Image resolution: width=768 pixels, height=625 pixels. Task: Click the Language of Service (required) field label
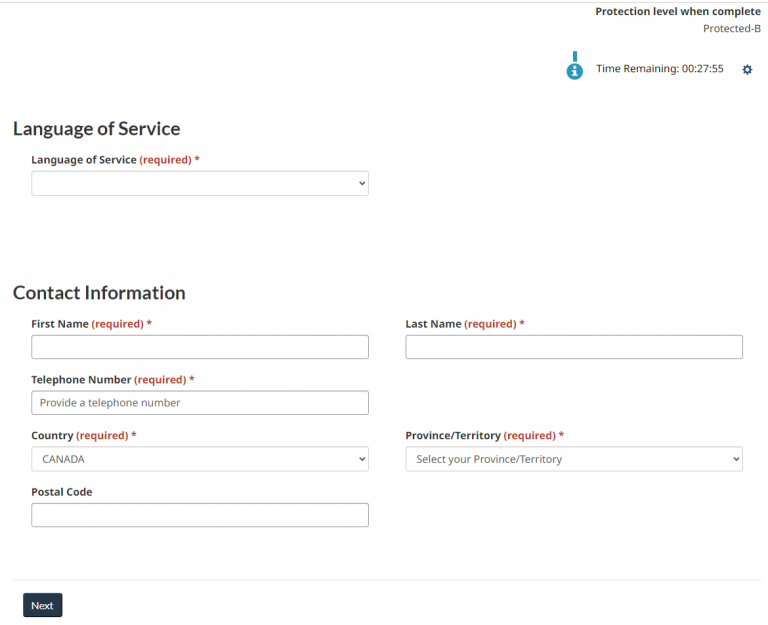(116, 160)
